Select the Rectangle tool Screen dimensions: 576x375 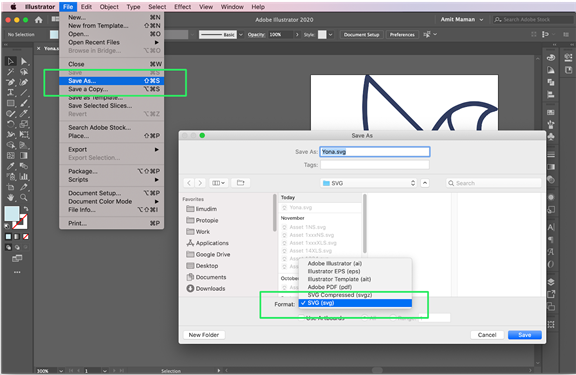pos(11,103)
